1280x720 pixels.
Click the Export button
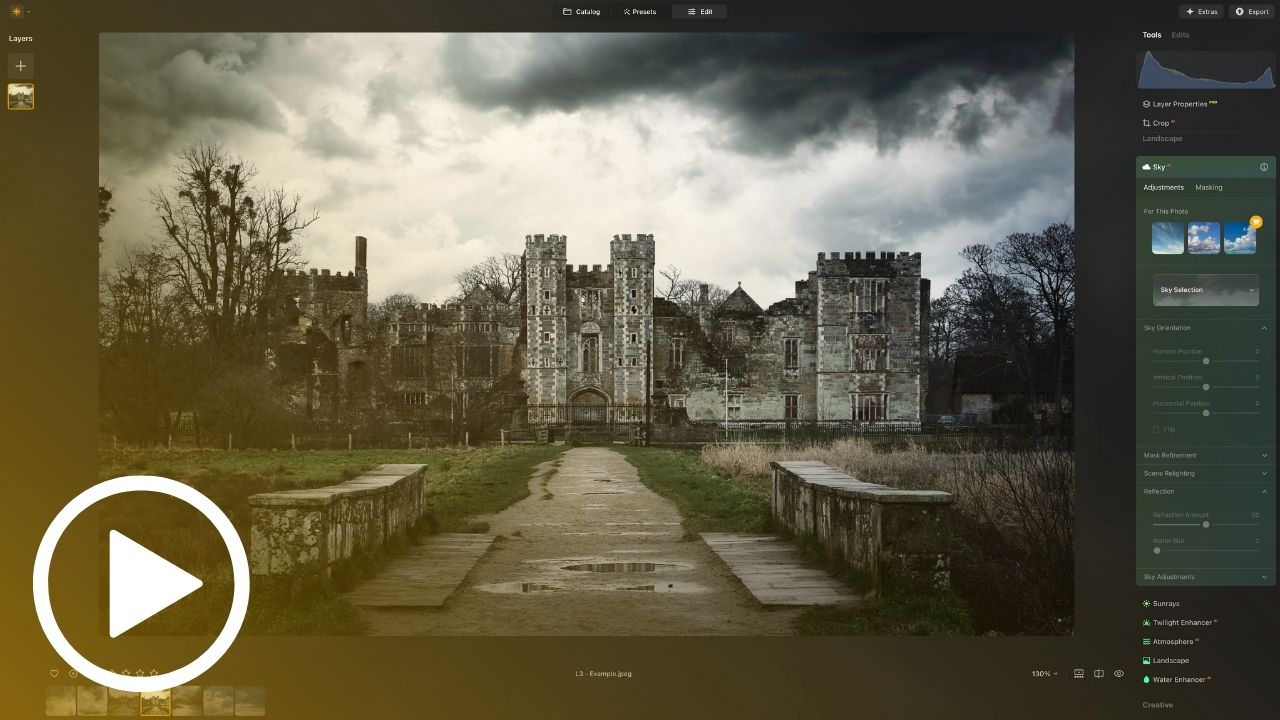coord(1252,12)
